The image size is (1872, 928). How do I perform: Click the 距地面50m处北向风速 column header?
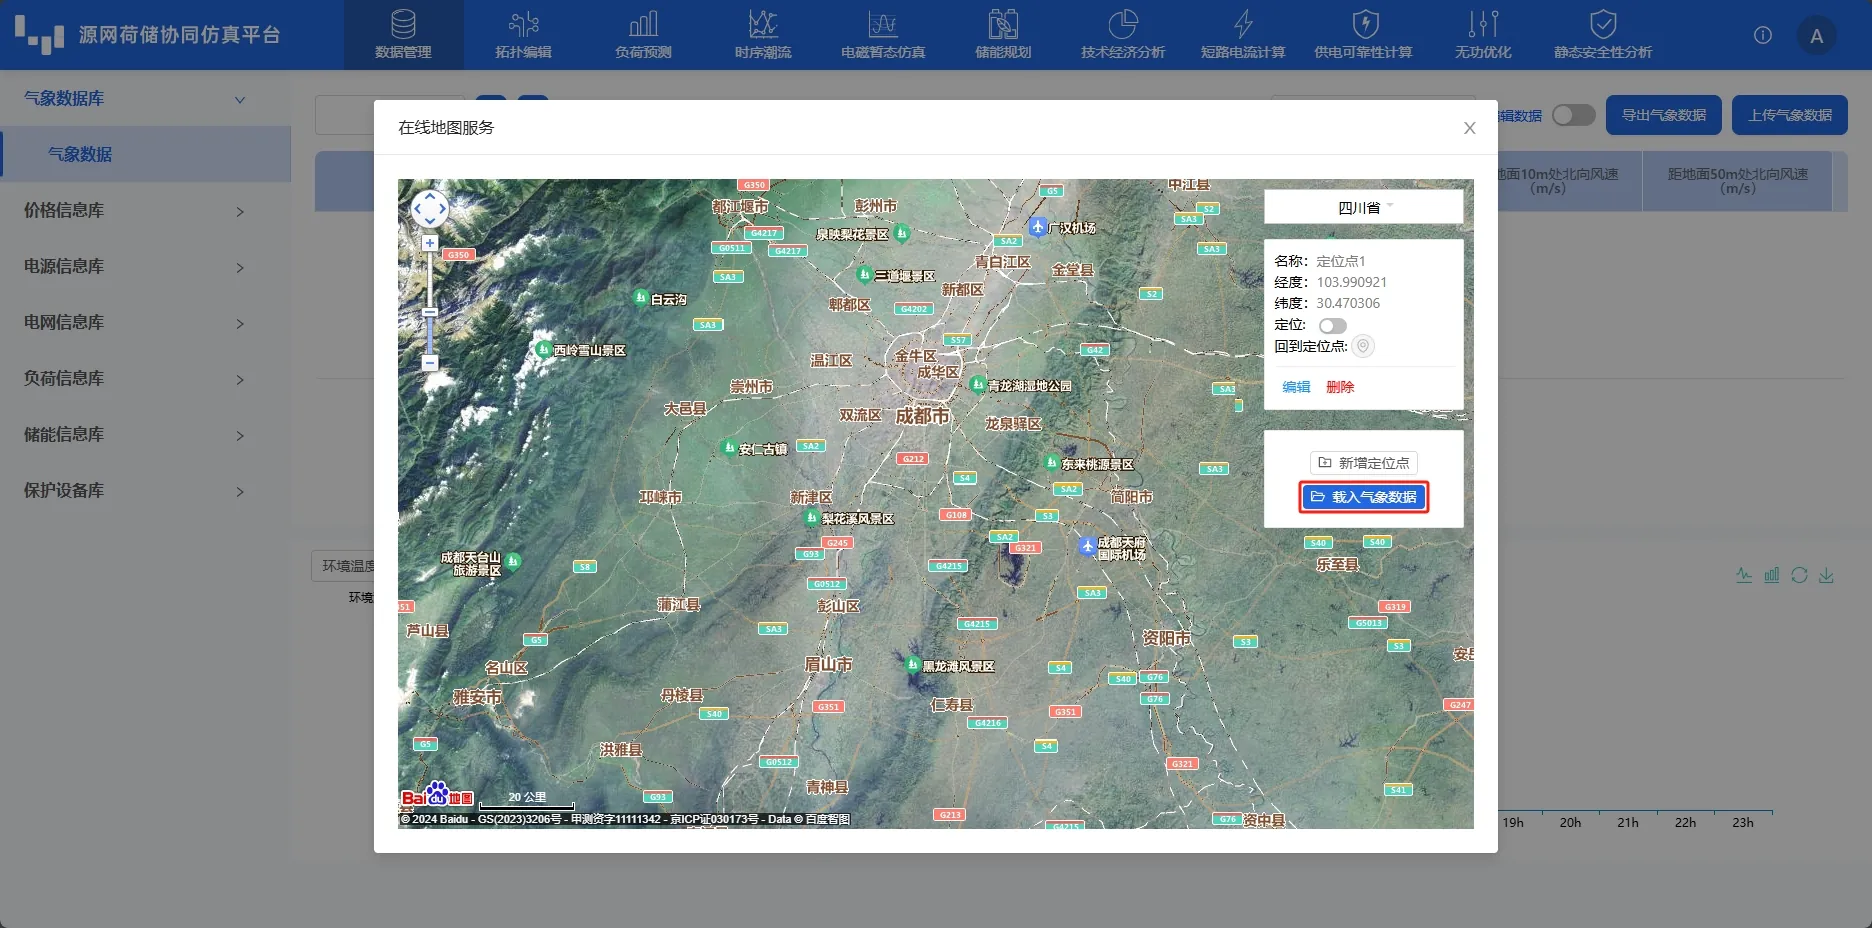point(1737,181)
